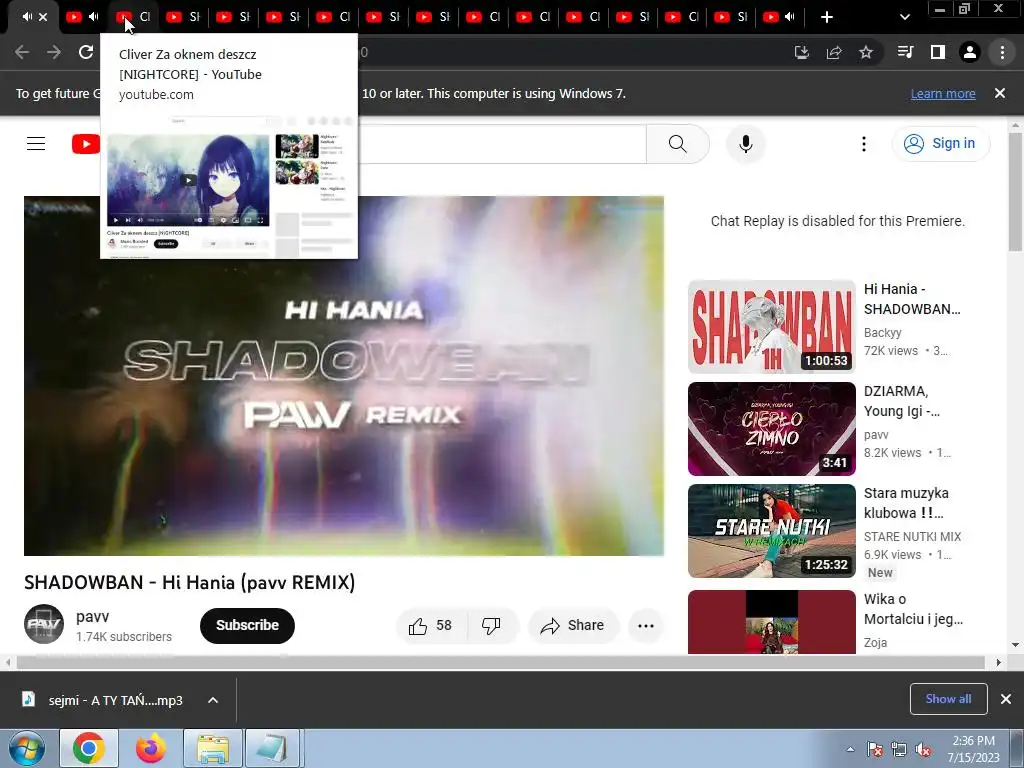The width and height of the screenshot is (1024, 768).
Task: Follow the Learn more link in the info bar
Action: (943, 93)
